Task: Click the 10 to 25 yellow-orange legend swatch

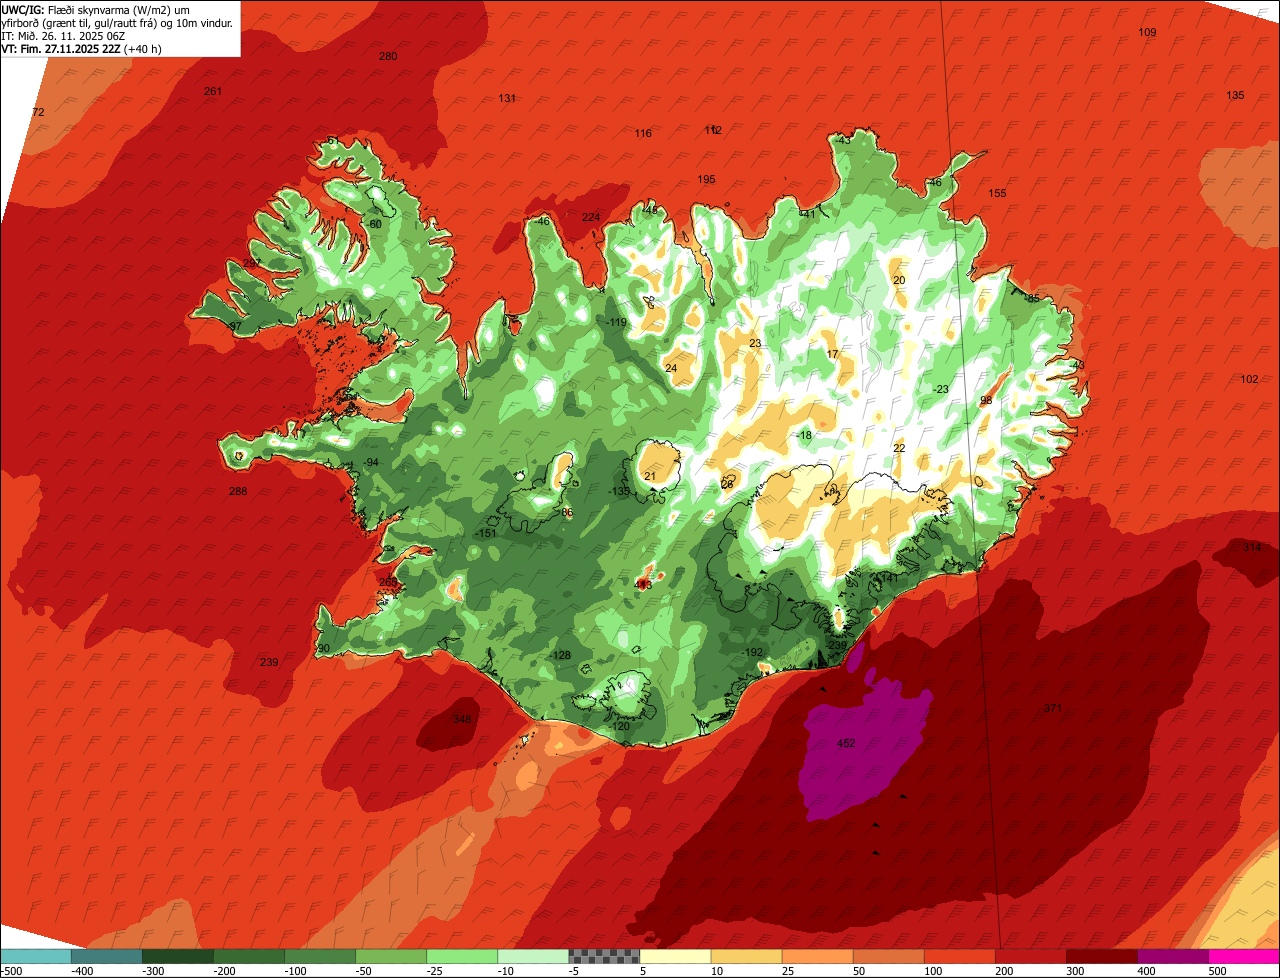Action: click(746, 957)
